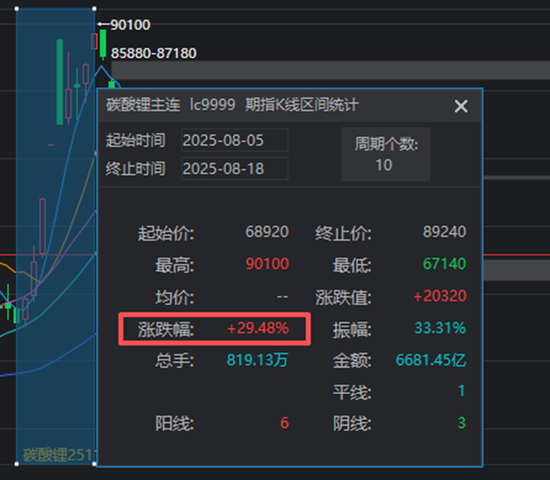This screenshot has width=550, height=480.
Task: Click the top-left selection handle of highlighted range
Action: (17, 8)
